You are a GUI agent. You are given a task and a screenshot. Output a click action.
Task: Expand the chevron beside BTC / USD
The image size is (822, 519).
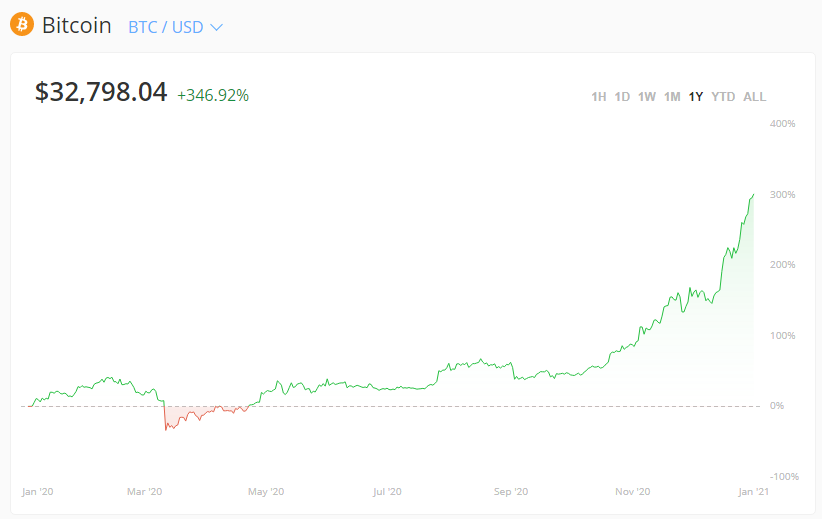[x=216, y=27]
